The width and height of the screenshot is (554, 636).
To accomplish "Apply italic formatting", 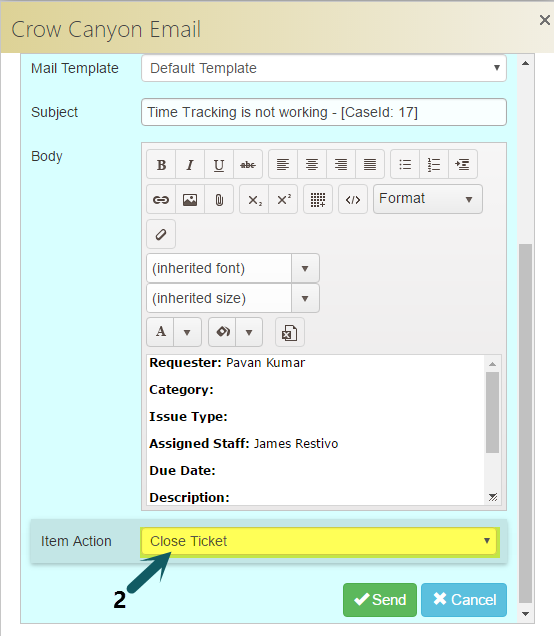I will click(x=190, y=164).
